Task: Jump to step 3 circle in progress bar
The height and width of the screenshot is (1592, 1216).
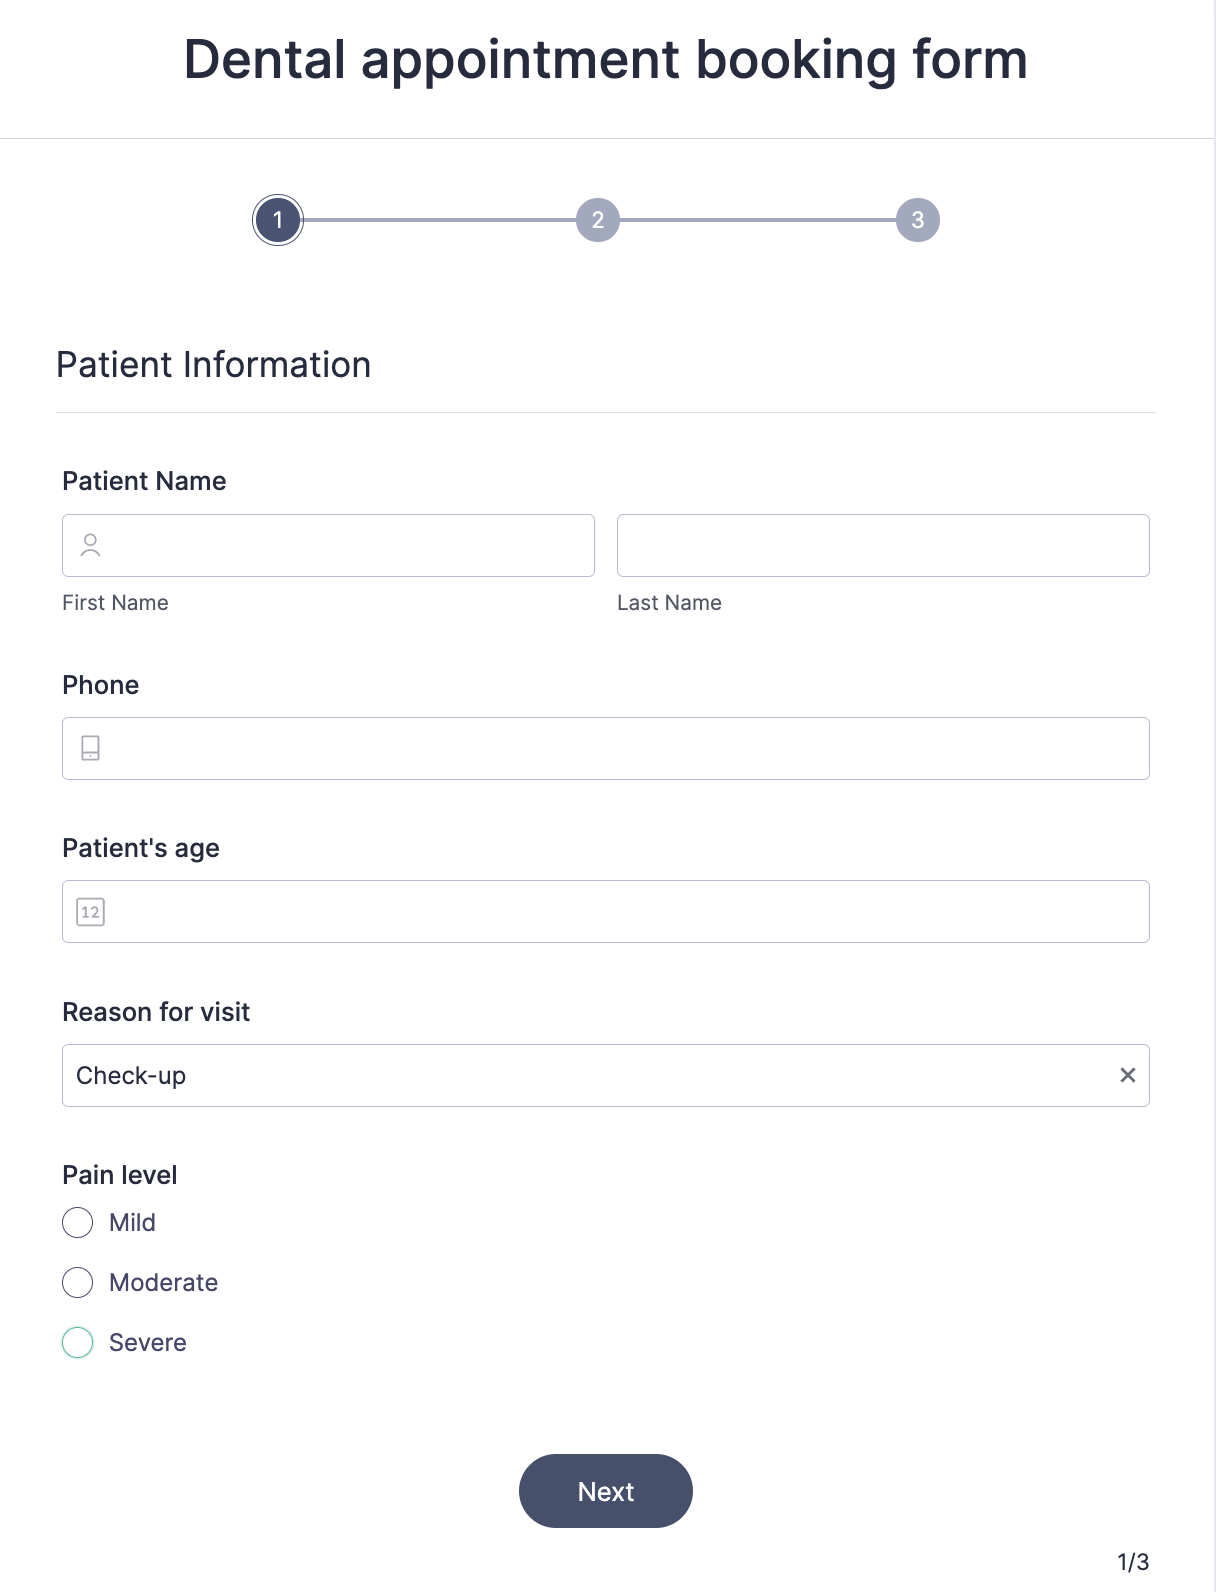Action: point(918,220)
